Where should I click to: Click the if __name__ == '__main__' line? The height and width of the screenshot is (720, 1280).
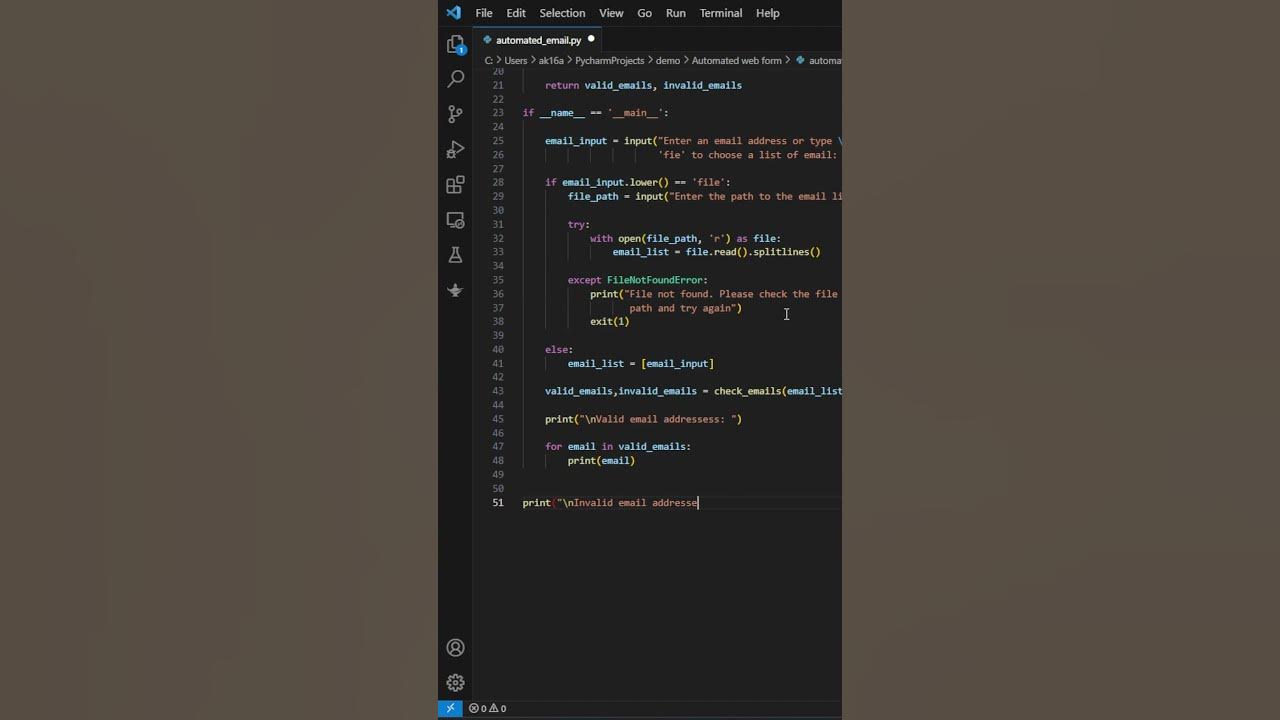595,113
